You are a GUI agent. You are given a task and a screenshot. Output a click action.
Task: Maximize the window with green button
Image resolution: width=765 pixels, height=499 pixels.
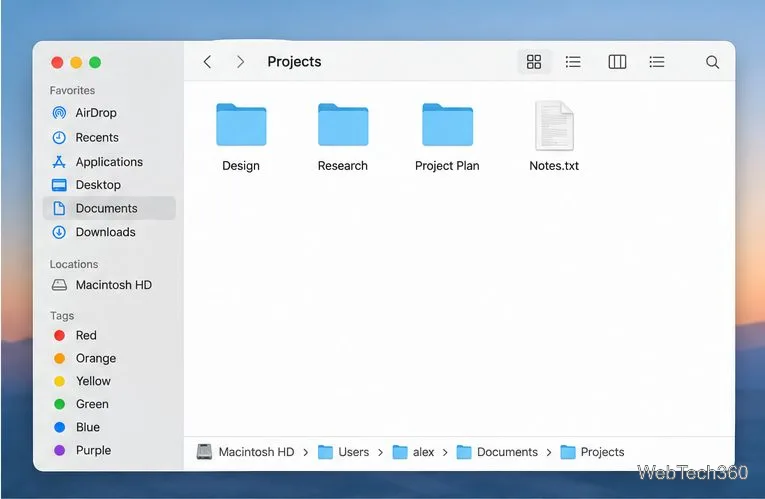click(x=95, y=62)
